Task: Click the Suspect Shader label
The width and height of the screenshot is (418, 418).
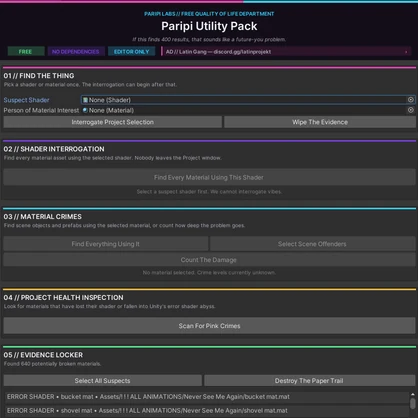Action: coord(26,100)
